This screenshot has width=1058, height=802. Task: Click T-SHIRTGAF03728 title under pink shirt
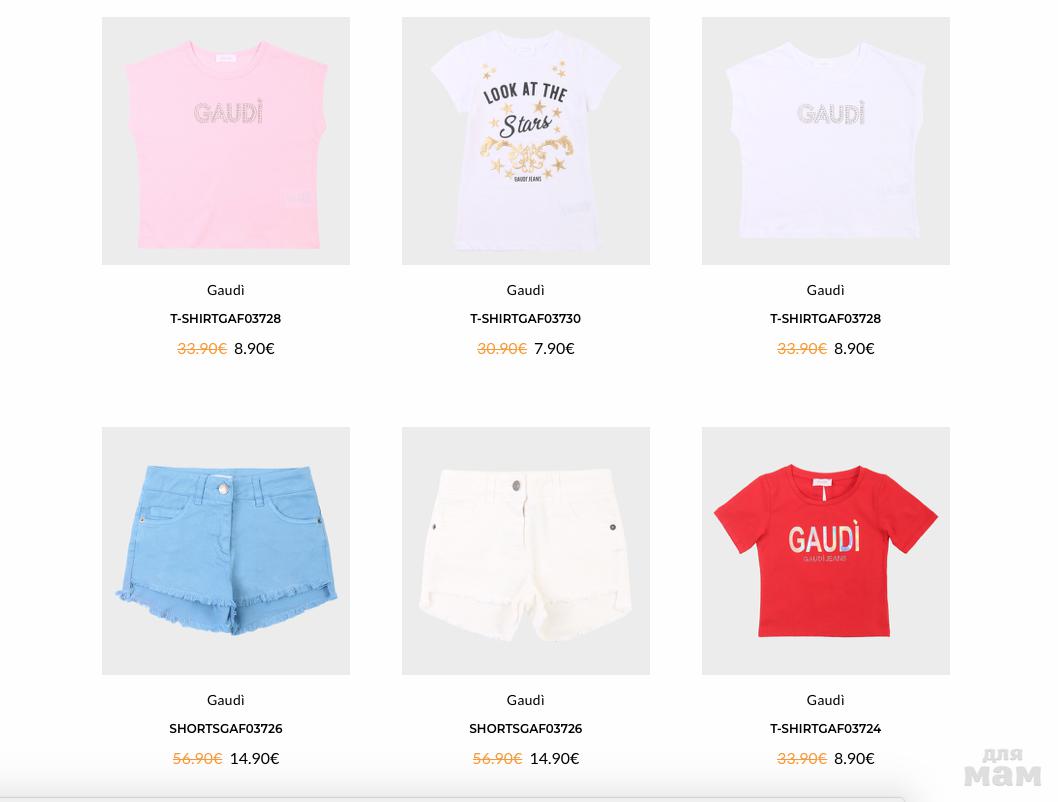pyautogui.click(x=225, y=318)
